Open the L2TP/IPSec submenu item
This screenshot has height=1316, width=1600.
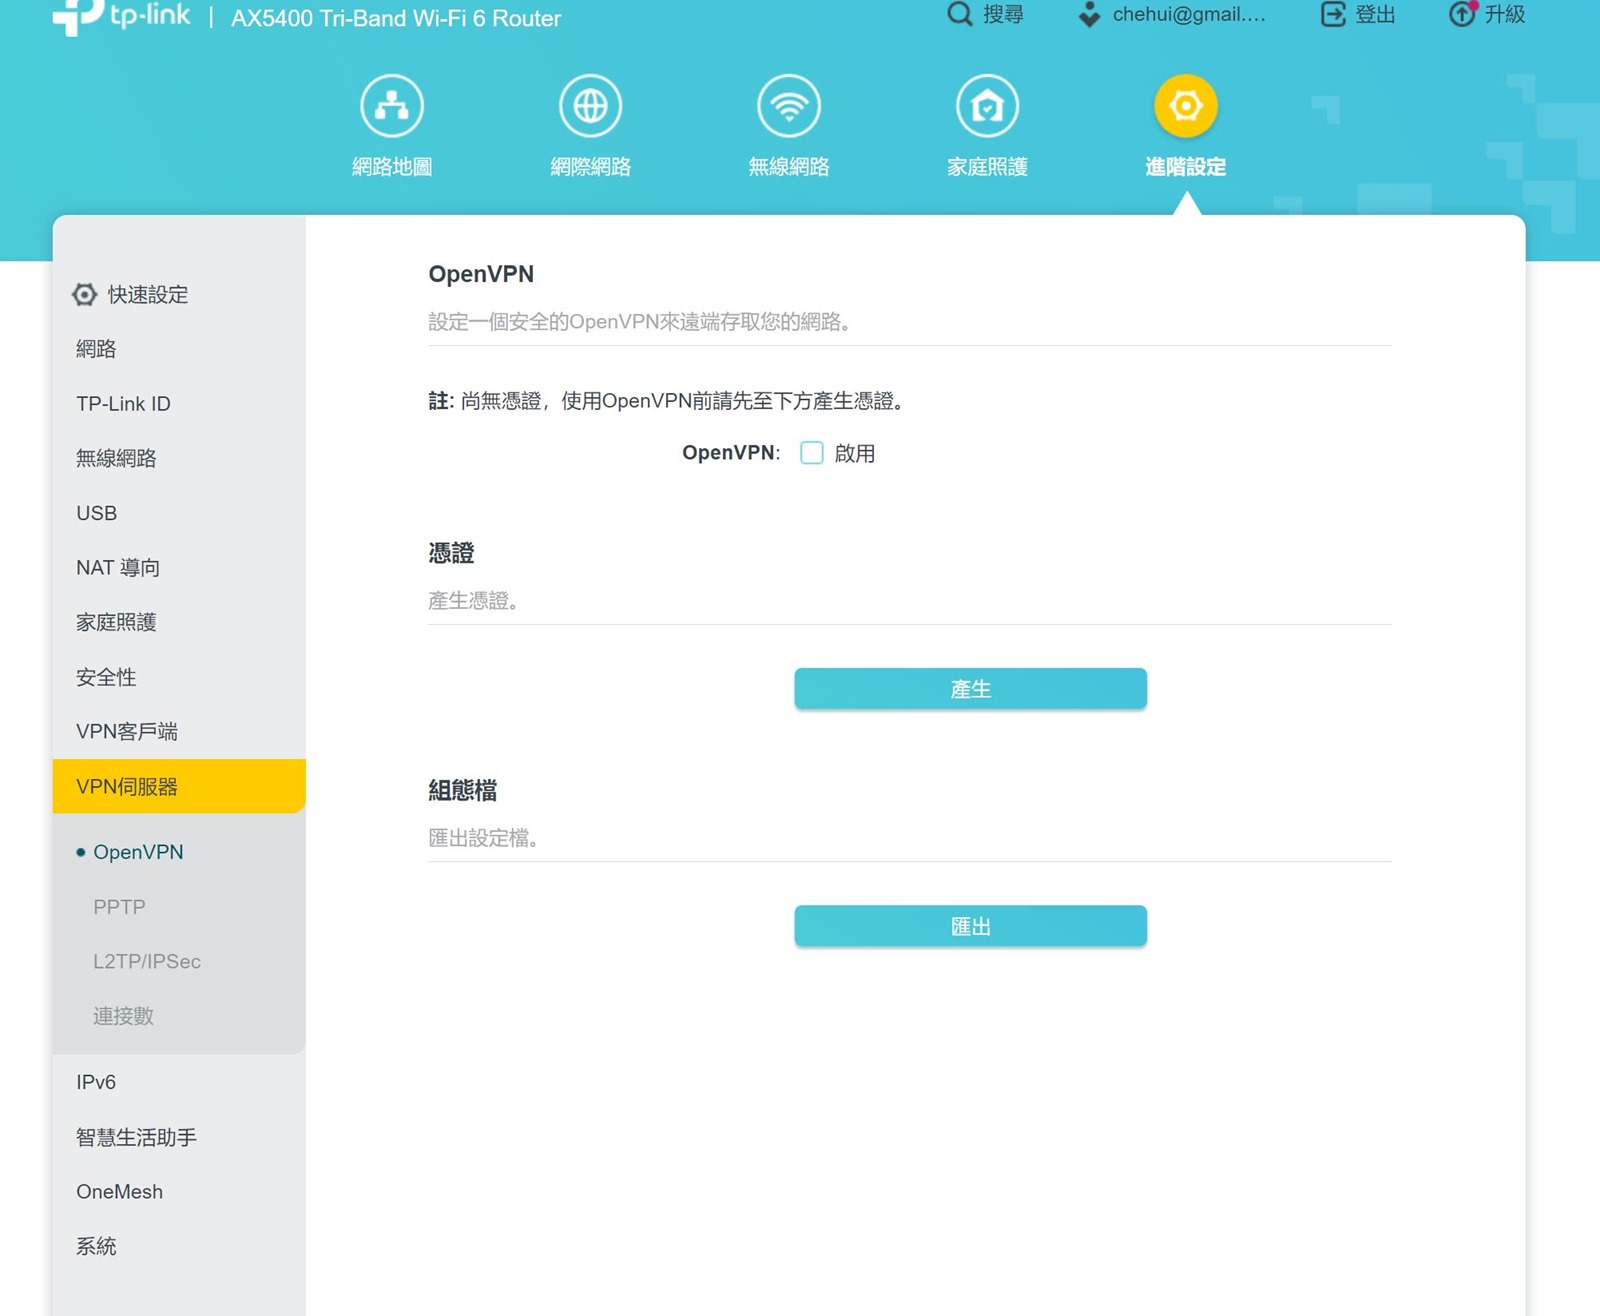pyautogui.click(x=147, y=961)
